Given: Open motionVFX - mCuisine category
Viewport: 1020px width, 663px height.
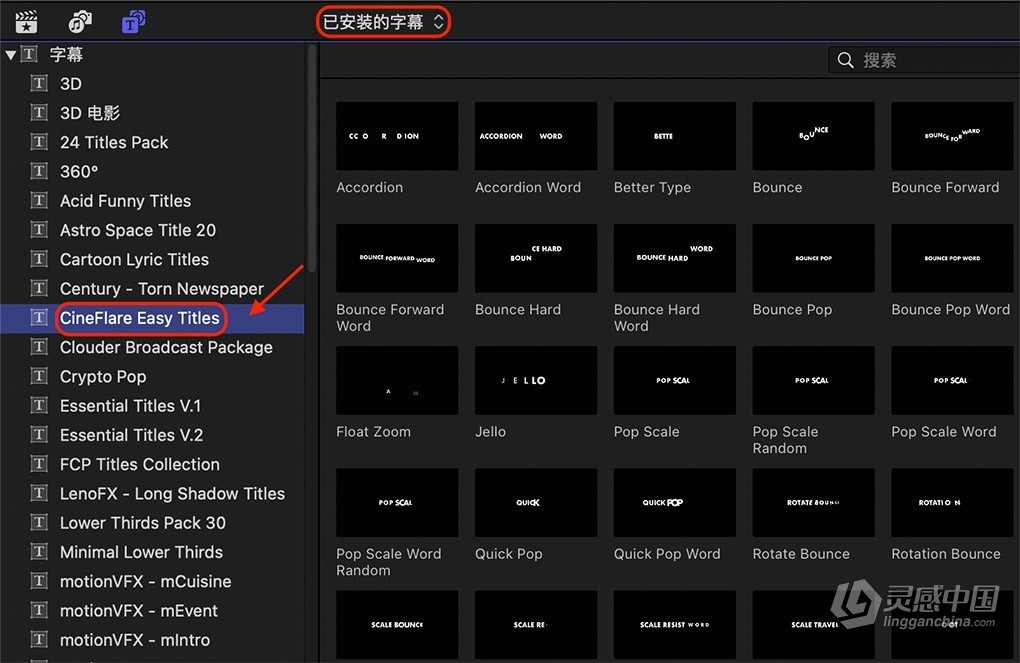Looking at the screenshot, I should tap(152, 582).
